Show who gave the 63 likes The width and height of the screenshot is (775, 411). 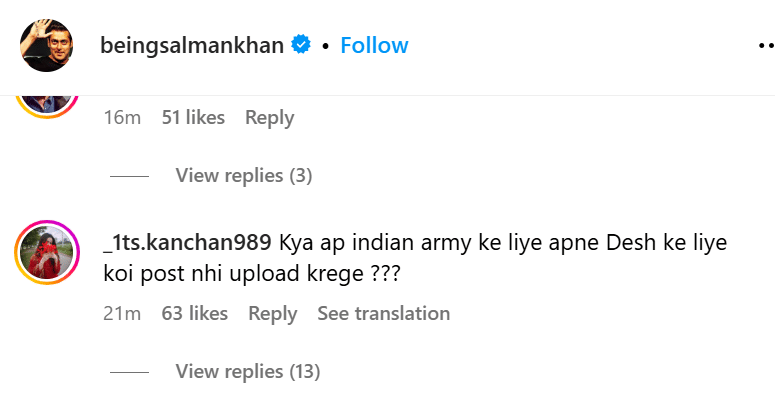[x=195, y=314]
